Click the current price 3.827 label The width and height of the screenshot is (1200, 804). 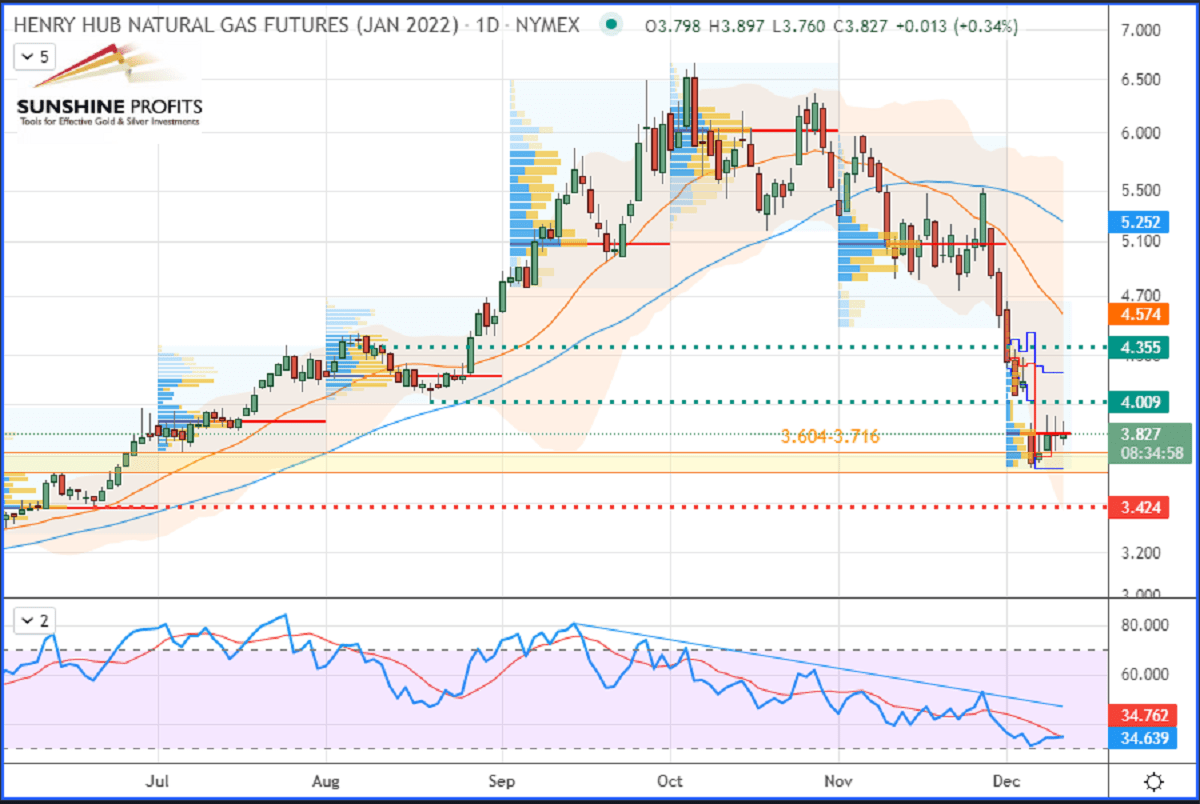[x=1140, y=434]
